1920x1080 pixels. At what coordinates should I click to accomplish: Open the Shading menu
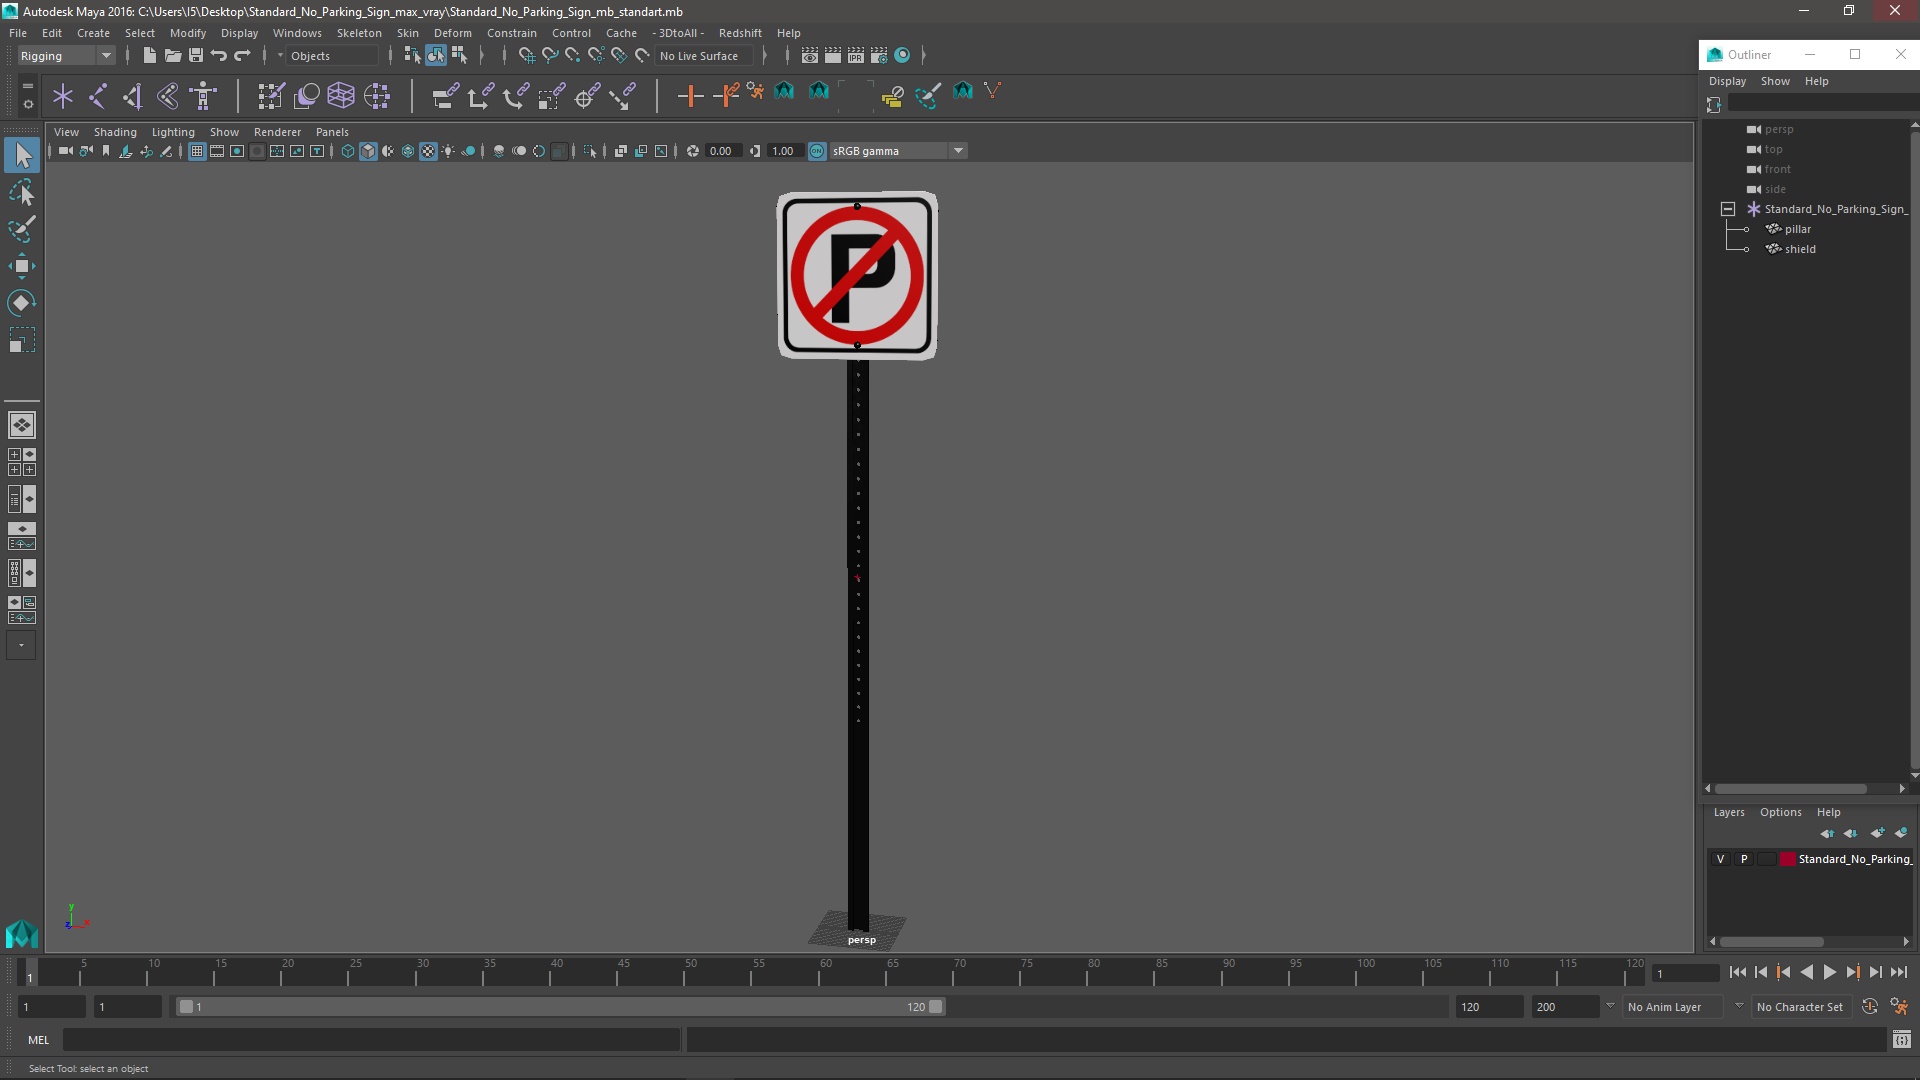115,132
